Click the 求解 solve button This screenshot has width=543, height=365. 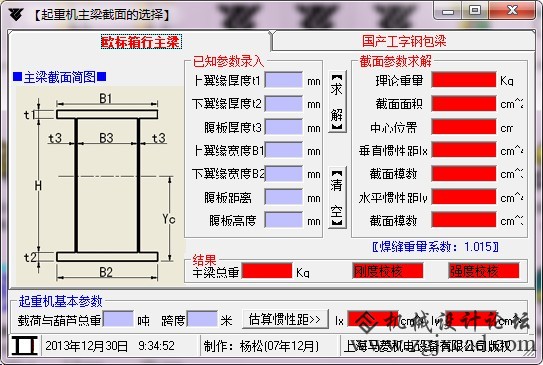[x=337, y=102]
